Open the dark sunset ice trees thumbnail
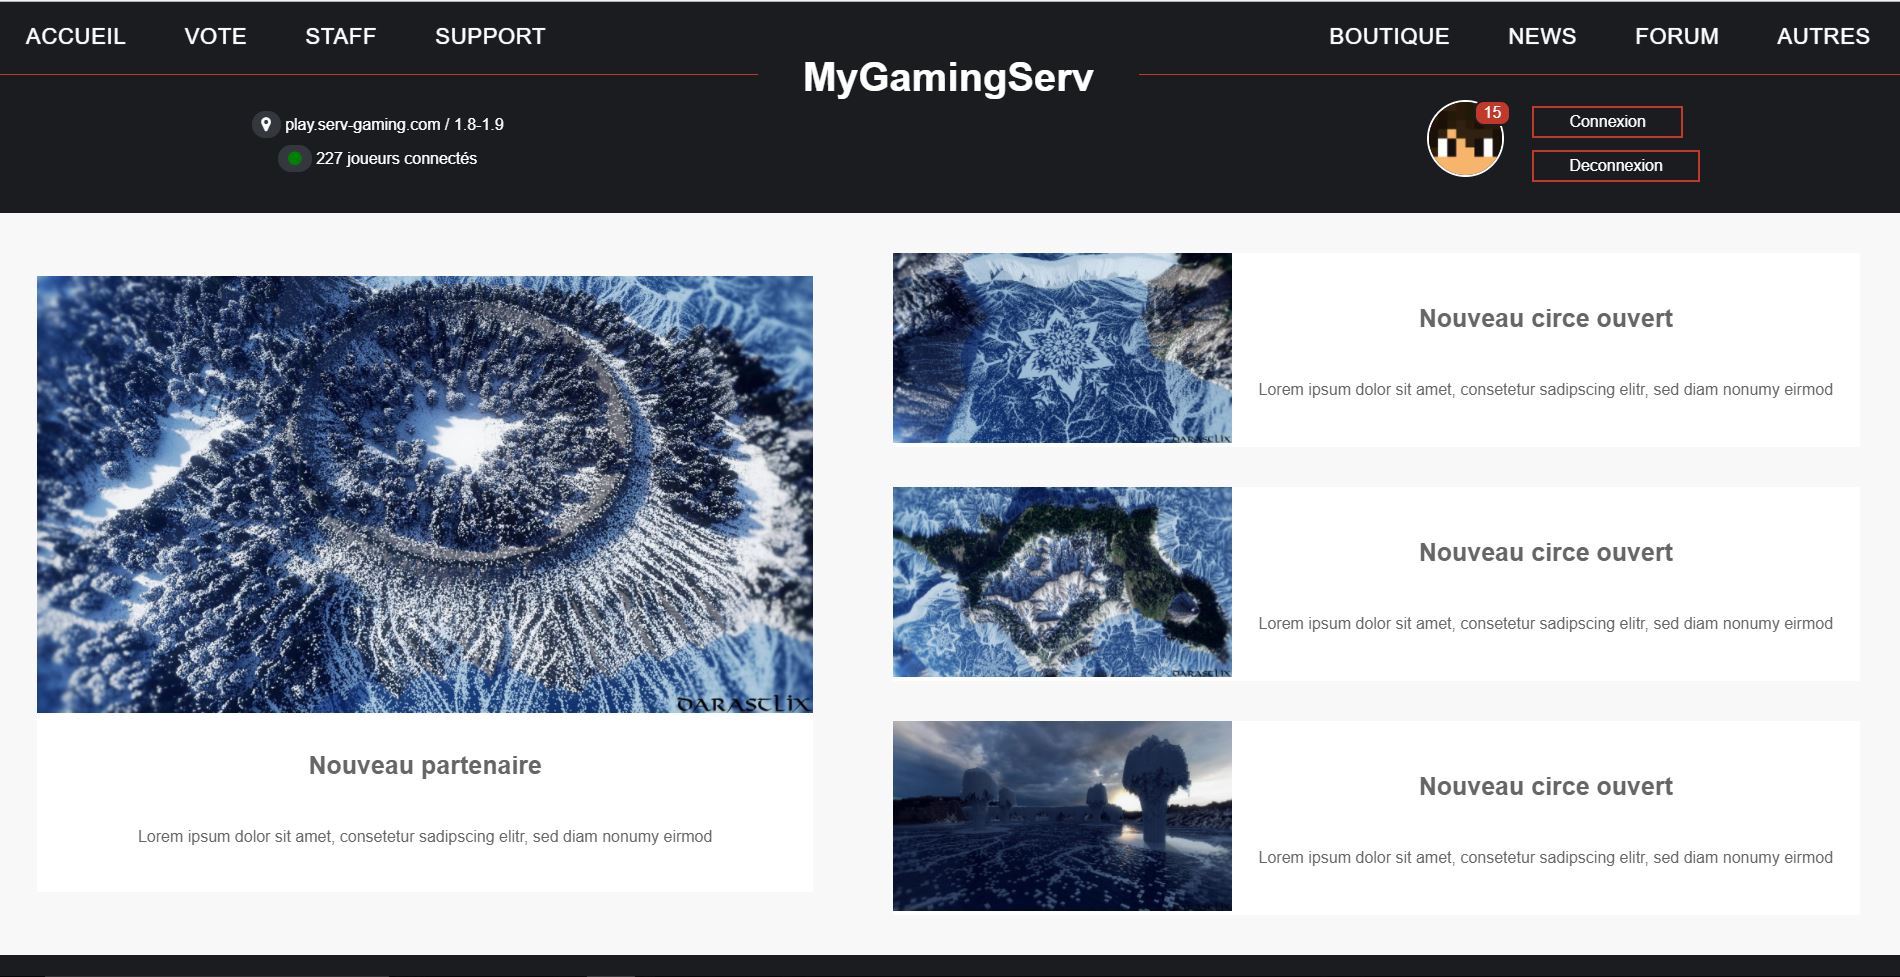The height and width of the screenshot is (977, 1900). click(x=1062, y=816)
